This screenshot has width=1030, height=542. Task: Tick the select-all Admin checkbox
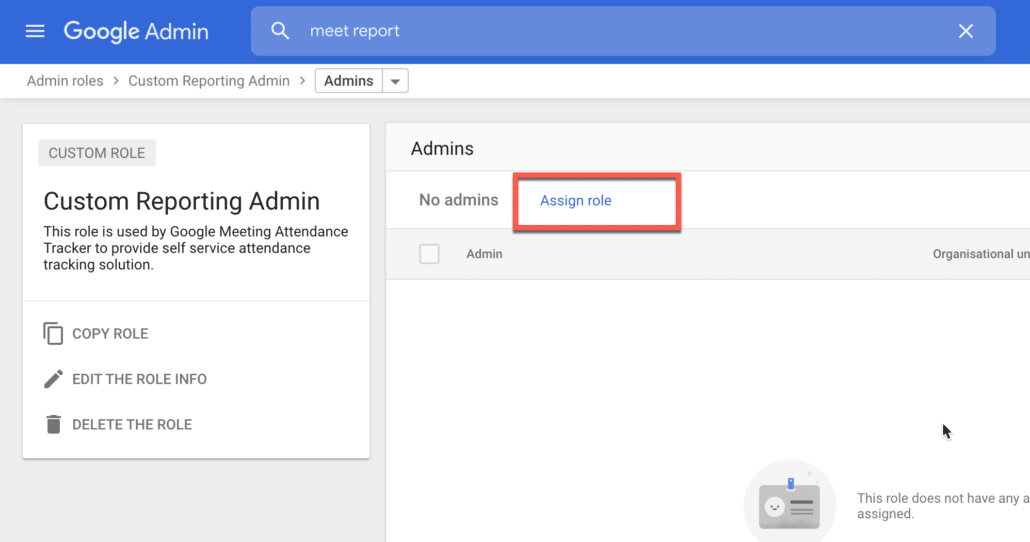click(429, 254)
